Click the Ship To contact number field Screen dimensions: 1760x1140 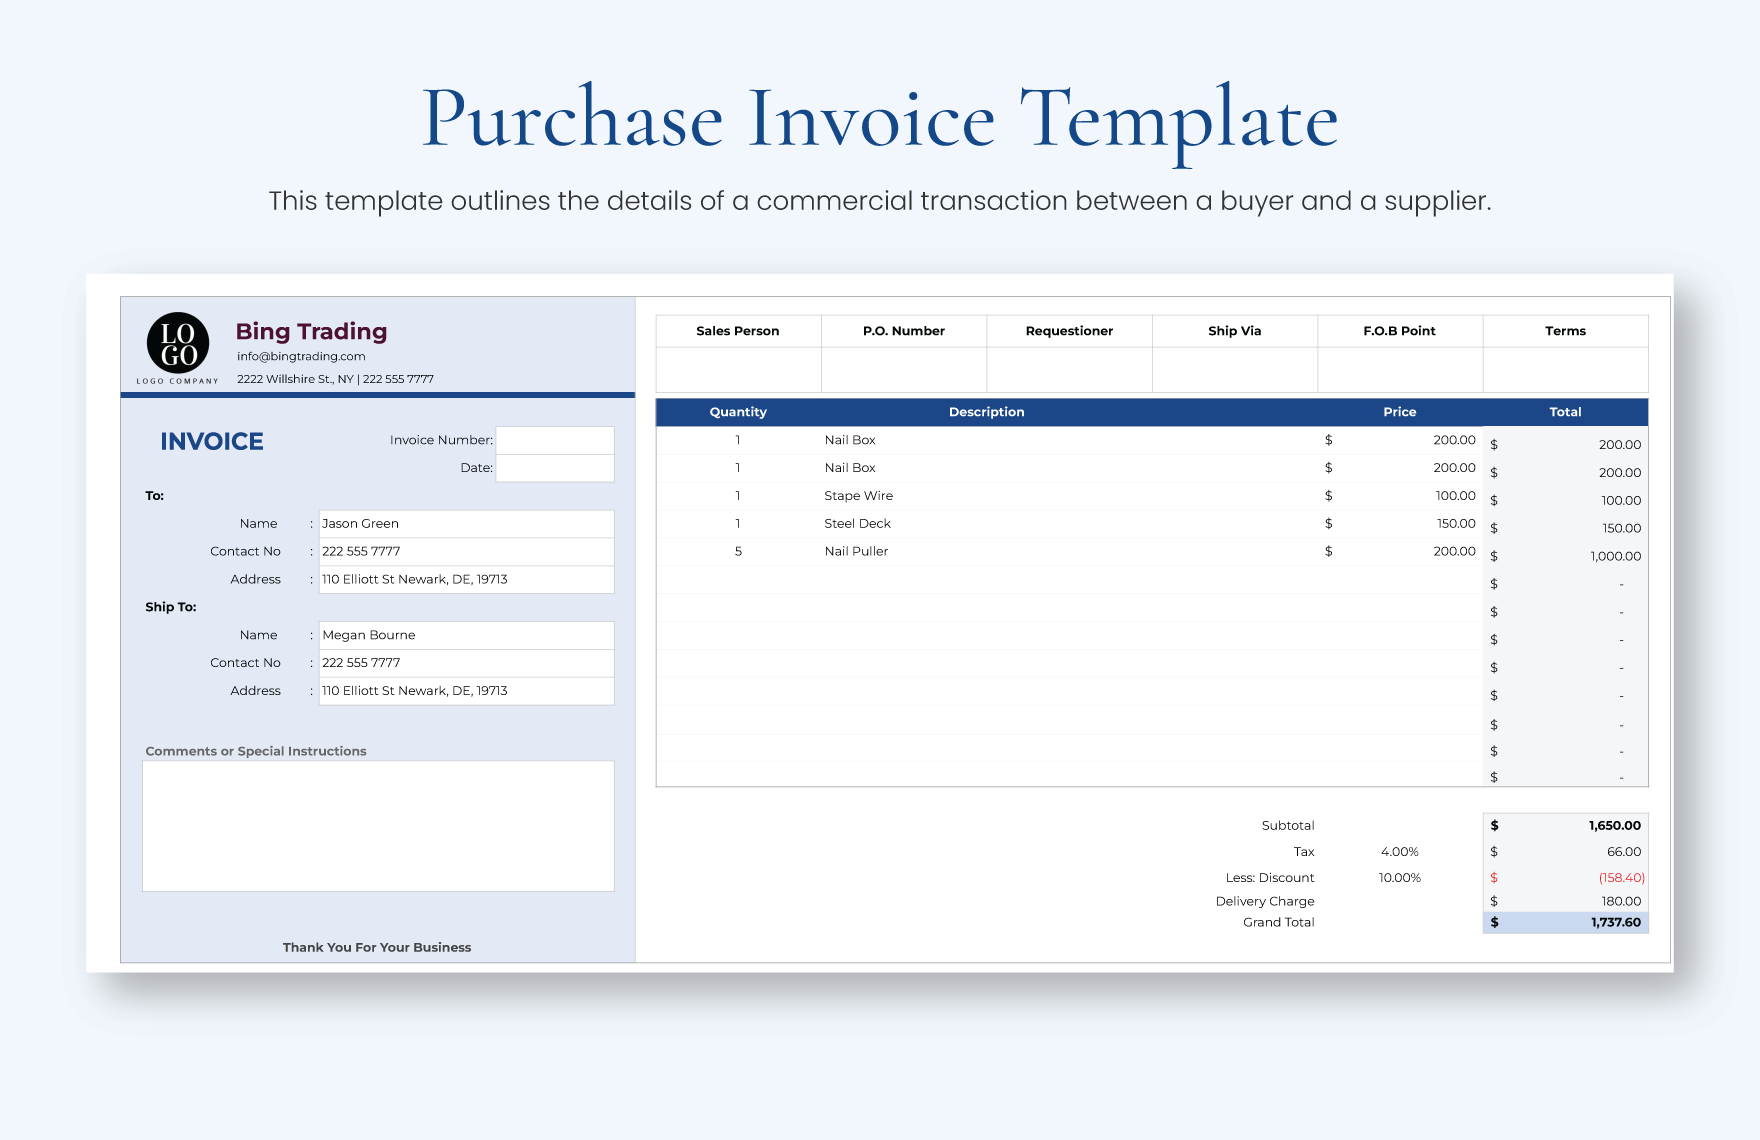pos(465,662)
